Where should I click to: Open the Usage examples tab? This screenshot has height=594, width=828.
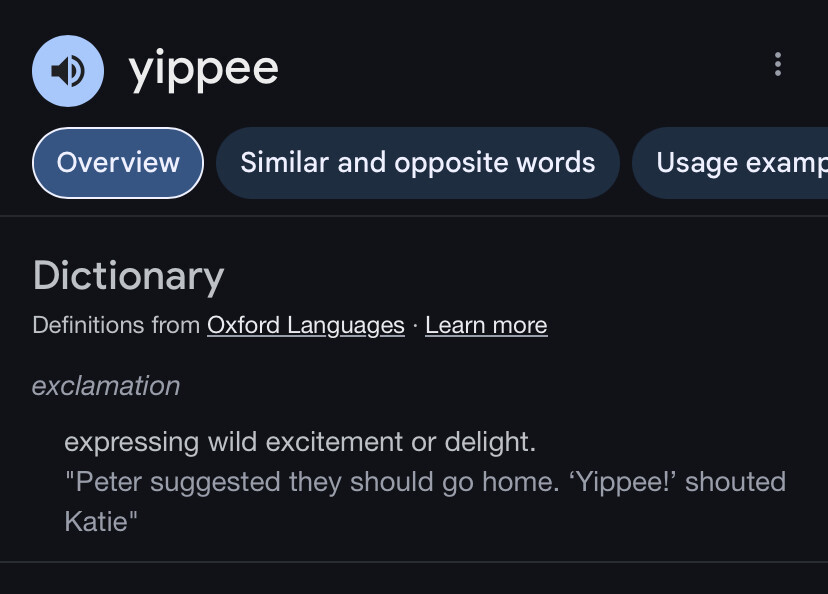point(740,162)
